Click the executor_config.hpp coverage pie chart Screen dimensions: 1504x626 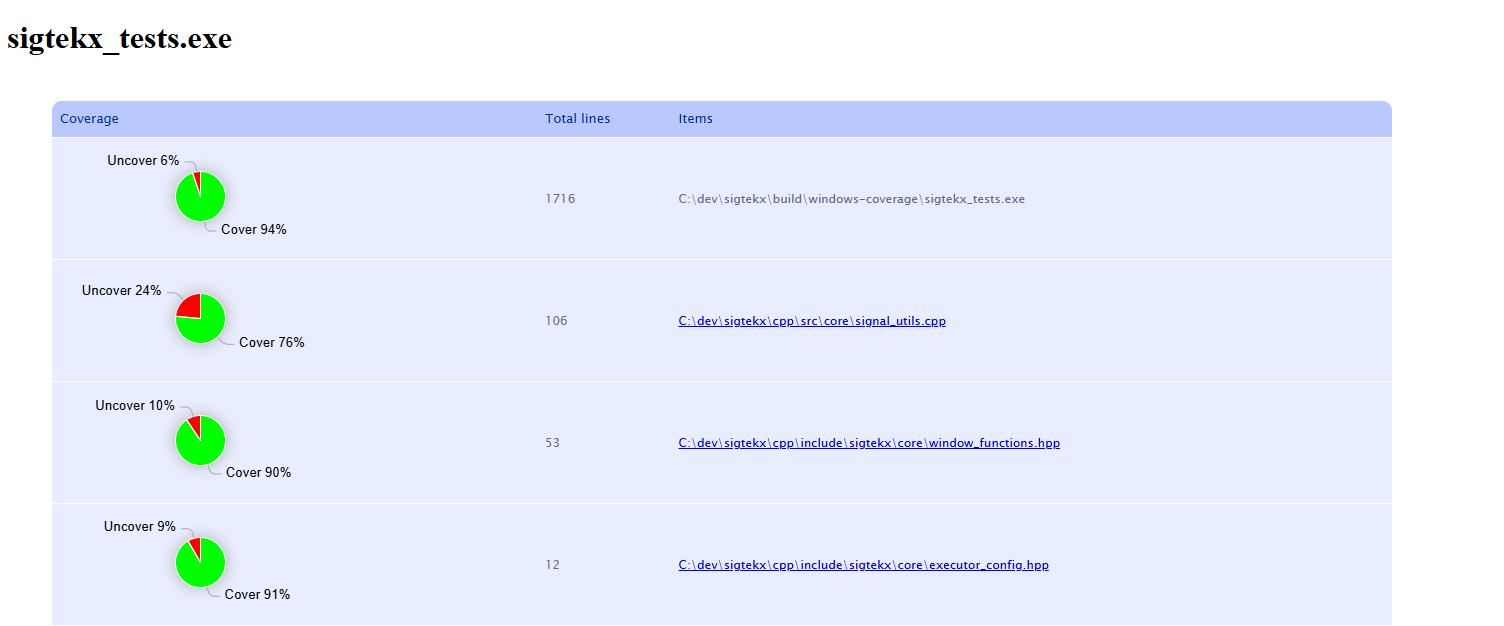pos(200,561)
